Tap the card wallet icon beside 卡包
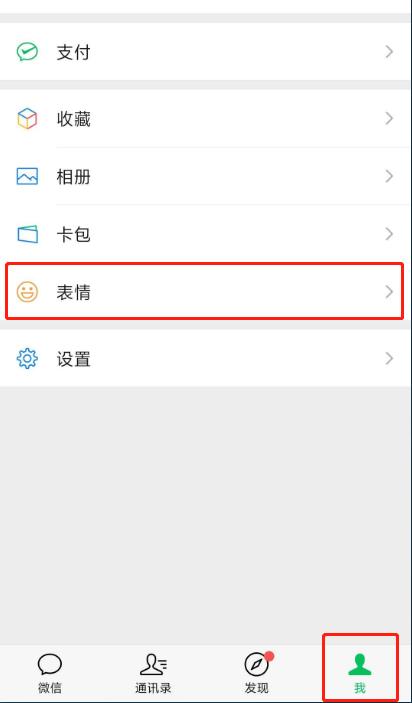Viewport: 412px width, 703px height. [x=27, y=234]
